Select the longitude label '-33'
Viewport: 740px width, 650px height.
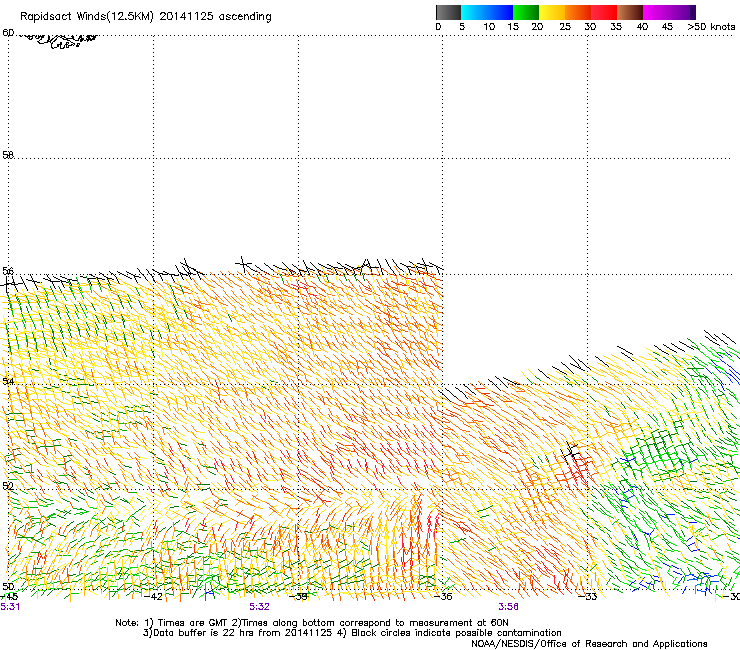(588, 597)
